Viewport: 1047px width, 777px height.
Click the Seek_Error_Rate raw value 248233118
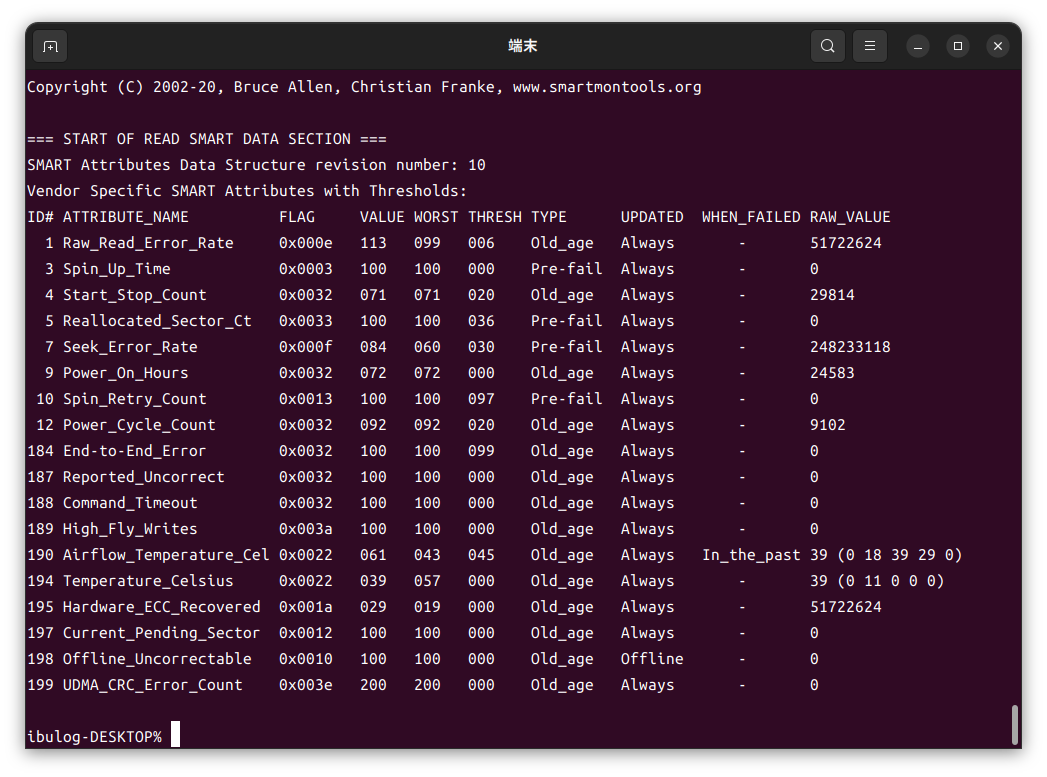[849, 347]
